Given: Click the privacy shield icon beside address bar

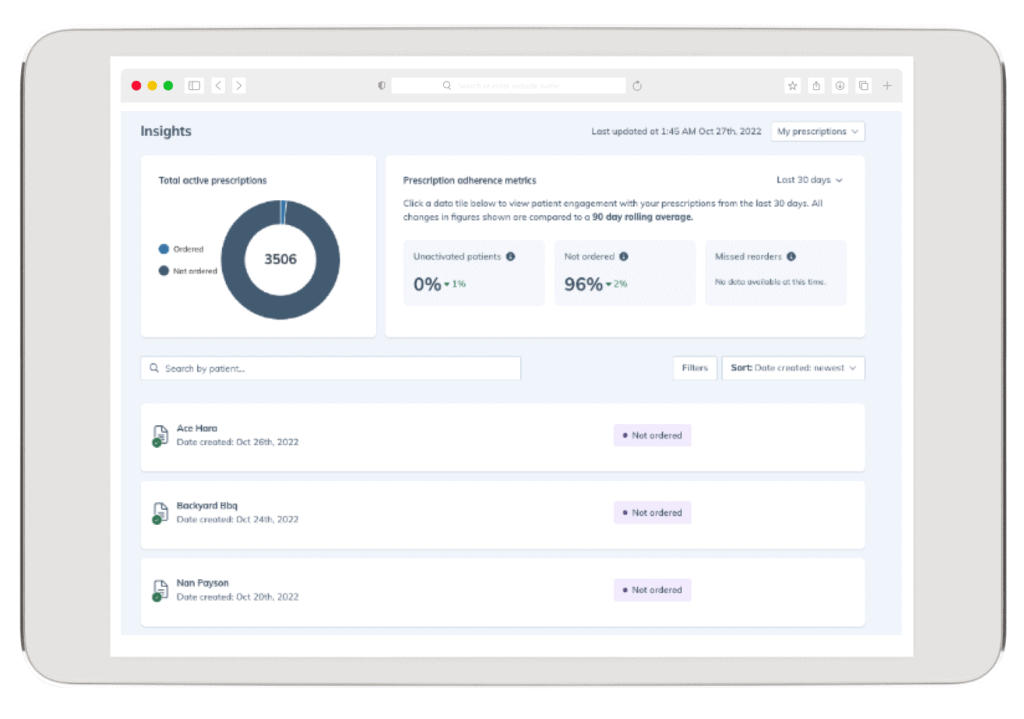Looking at the screenshot, I should coord(381,86).
